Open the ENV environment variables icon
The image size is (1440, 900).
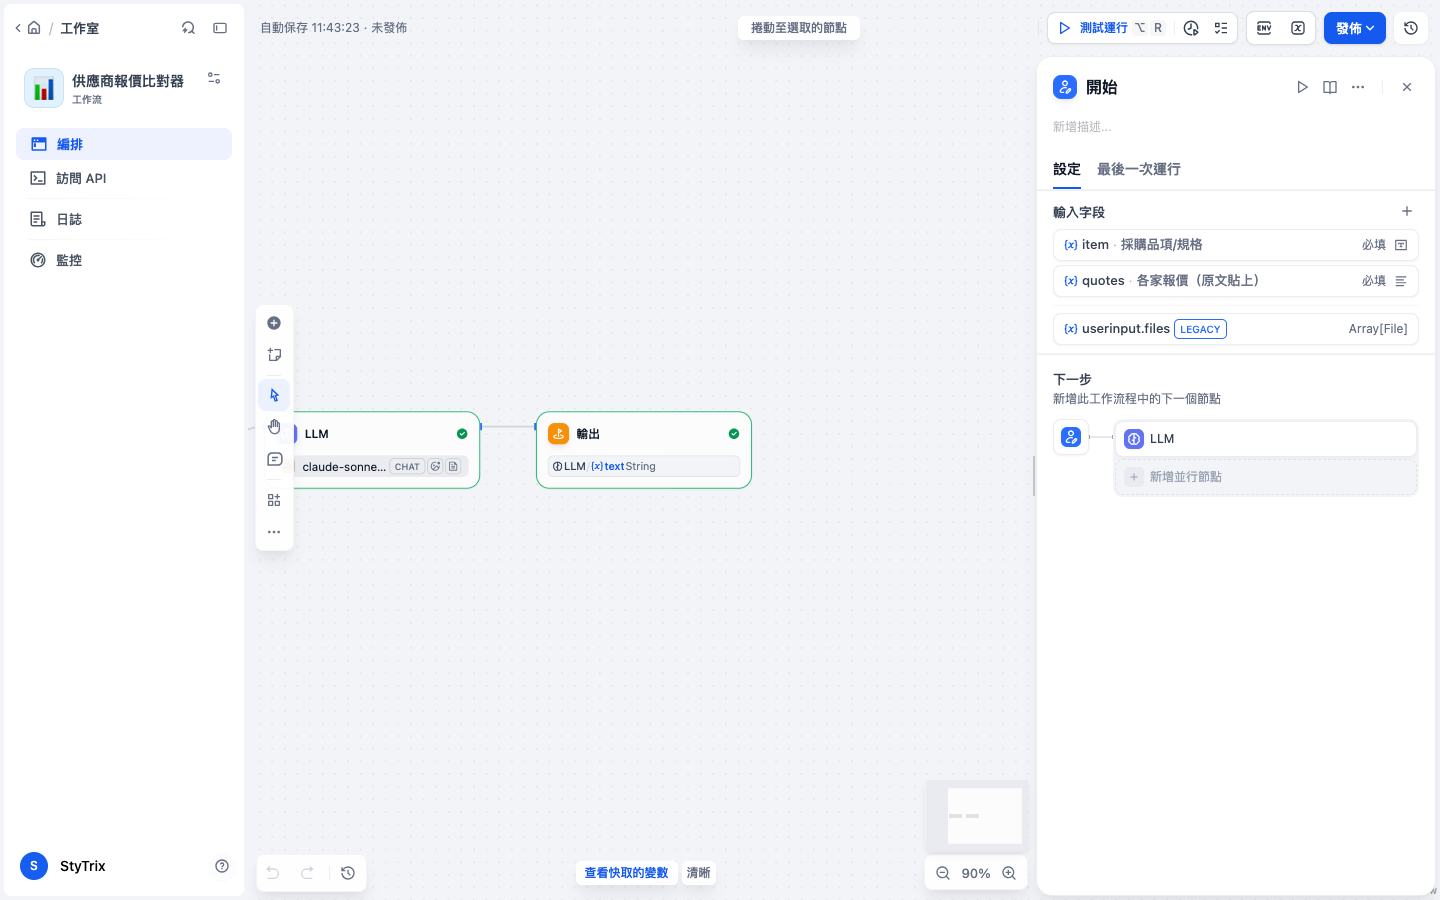(x=1264, y=28)
